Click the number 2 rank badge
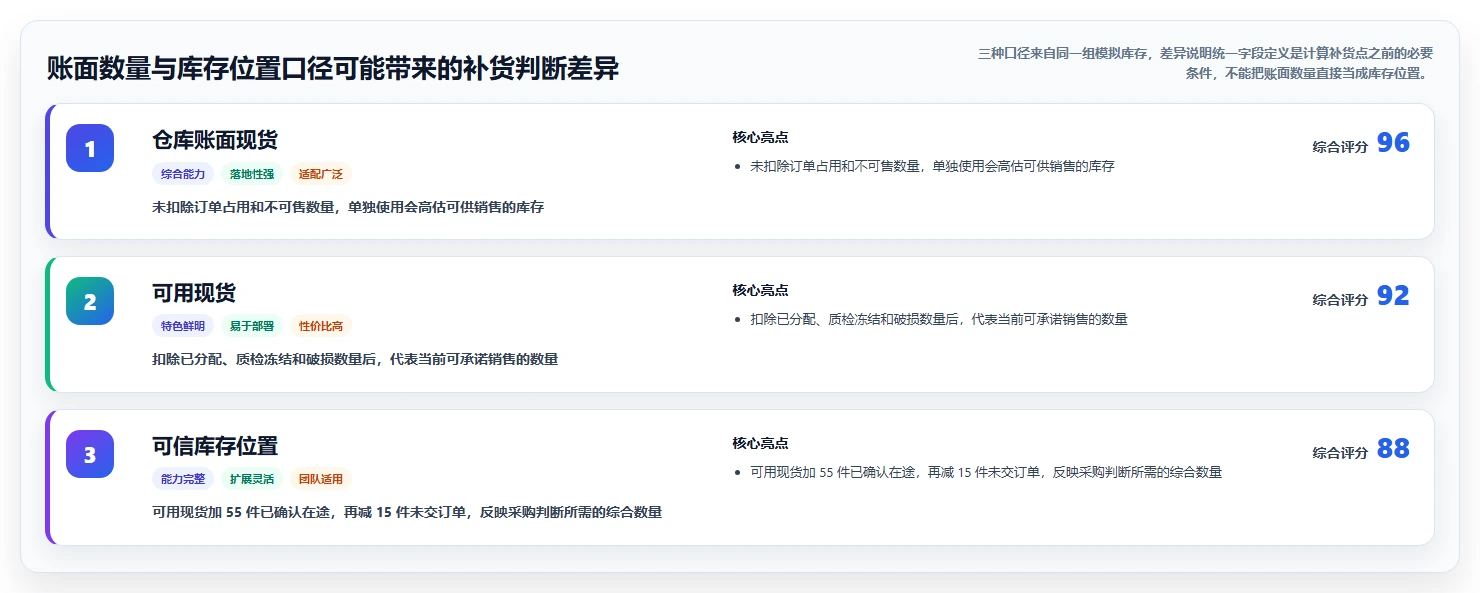Image resolution: width=1480 pixels, height=593 pixels. [x=90, y=301]
